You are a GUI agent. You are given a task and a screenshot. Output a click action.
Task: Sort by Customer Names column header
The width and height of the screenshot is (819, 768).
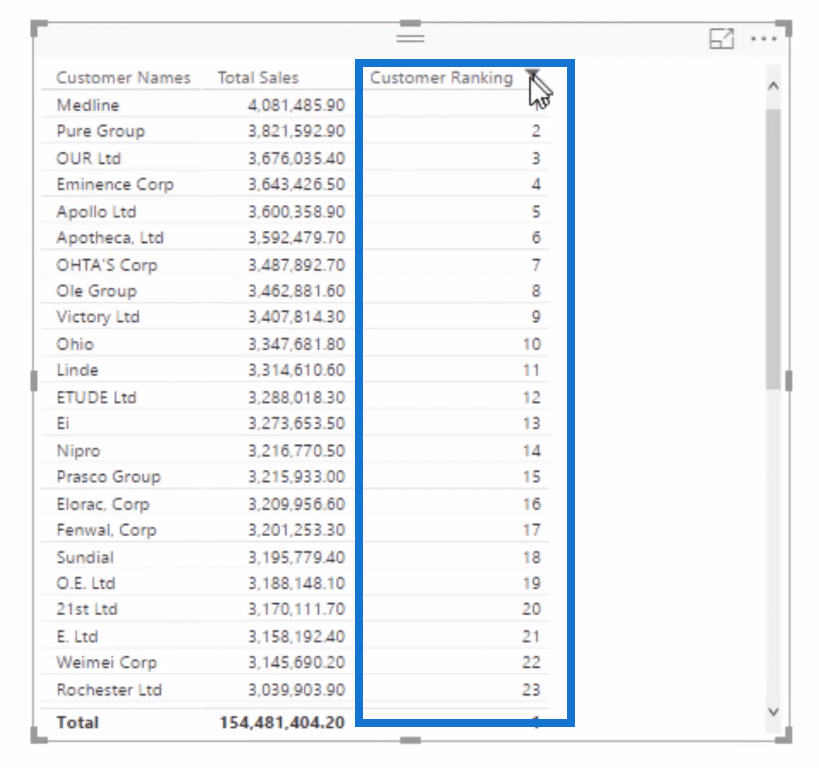click(123, 78)
